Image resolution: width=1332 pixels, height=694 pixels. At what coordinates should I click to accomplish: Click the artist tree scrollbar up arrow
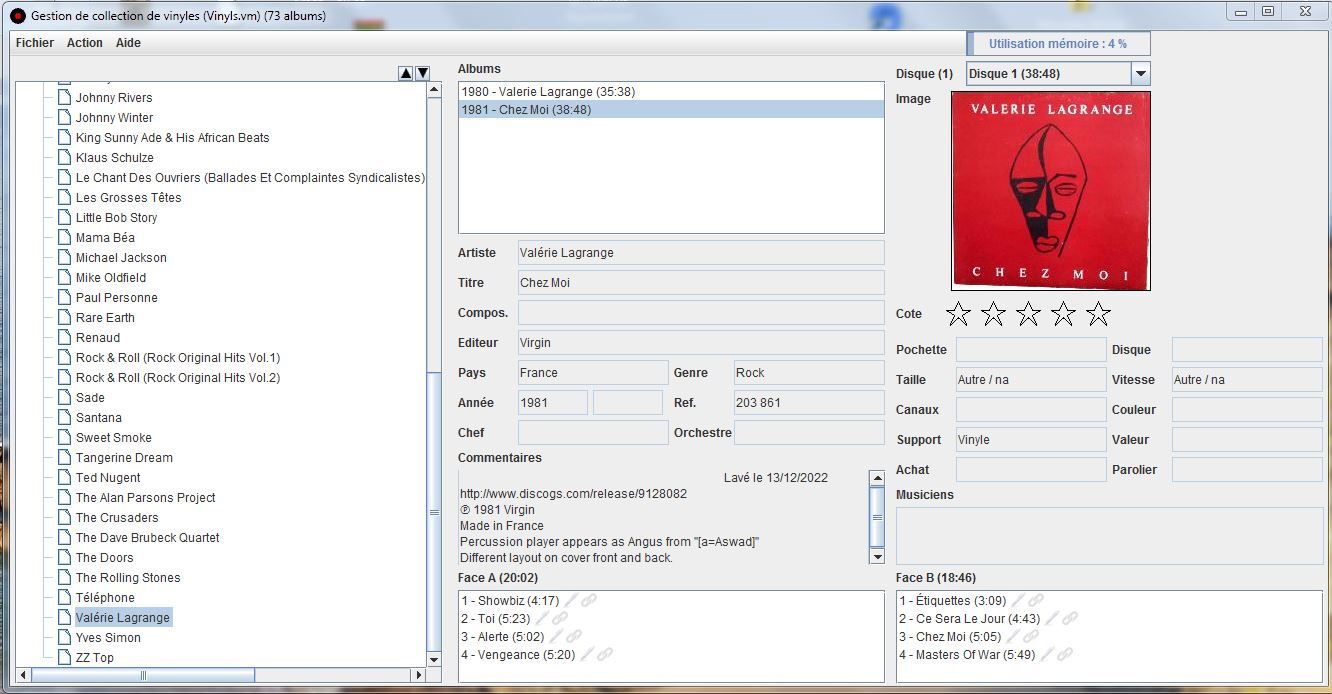click(434, 90)
